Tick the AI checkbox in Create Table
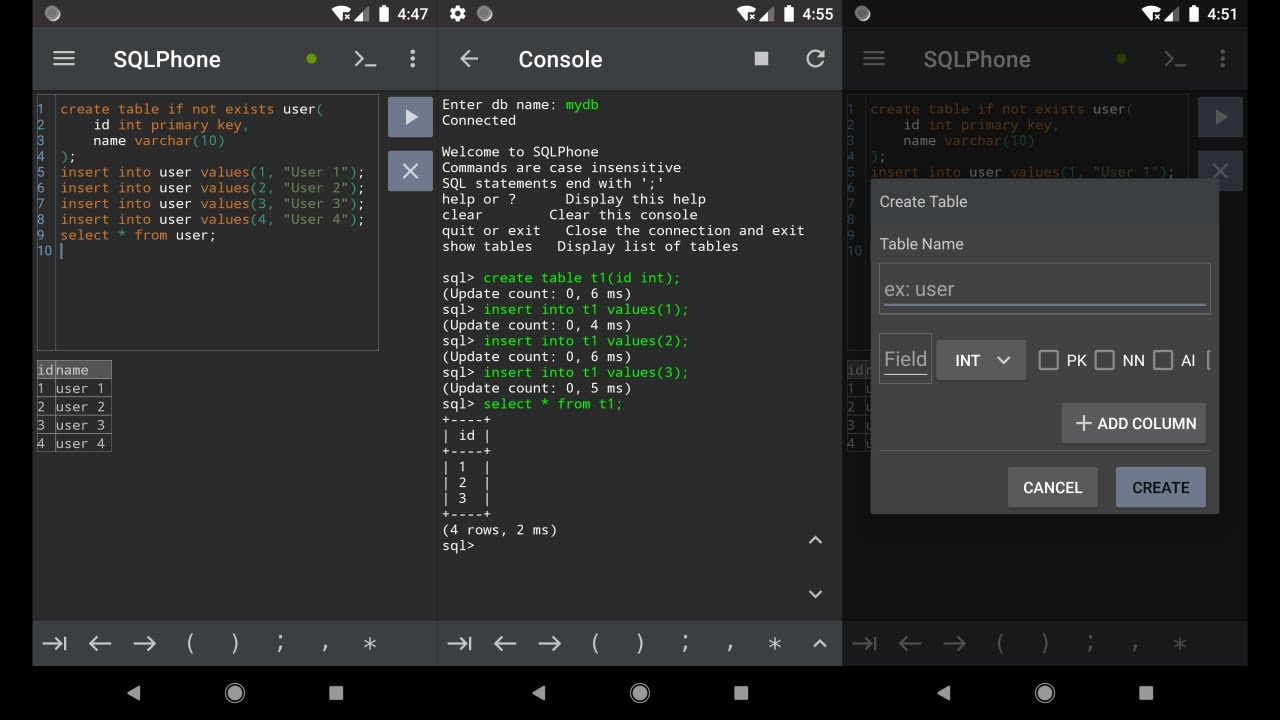Image resolution: width=1280 pixels, height=720 pixels. pyautogui.click(x=1162, y=360)
